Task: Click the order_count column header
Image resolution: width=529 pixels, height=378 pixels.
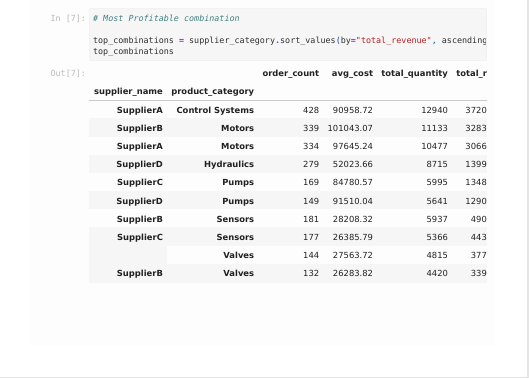Action: click(x=290, y=73)
